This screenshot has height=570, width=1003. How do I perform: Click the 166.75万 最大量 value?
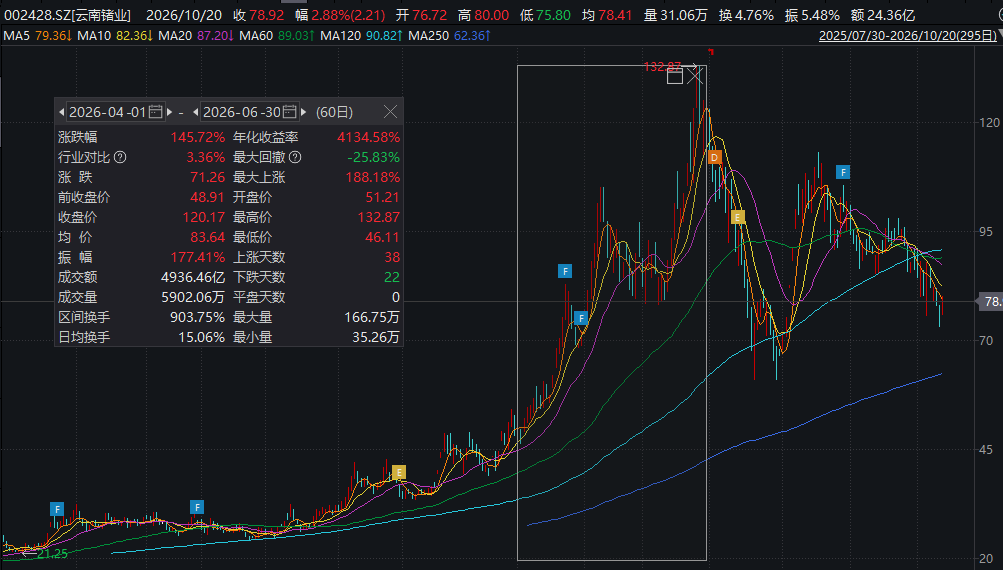click(372, 317)
